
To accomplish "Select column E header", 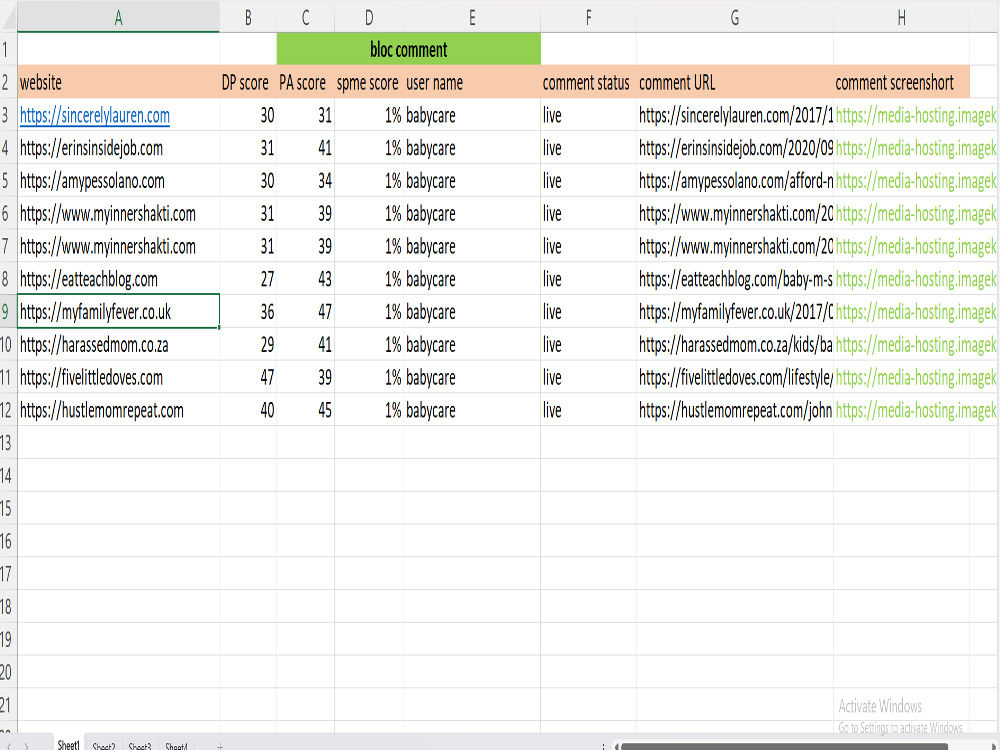I will click(x=472, y=17).
